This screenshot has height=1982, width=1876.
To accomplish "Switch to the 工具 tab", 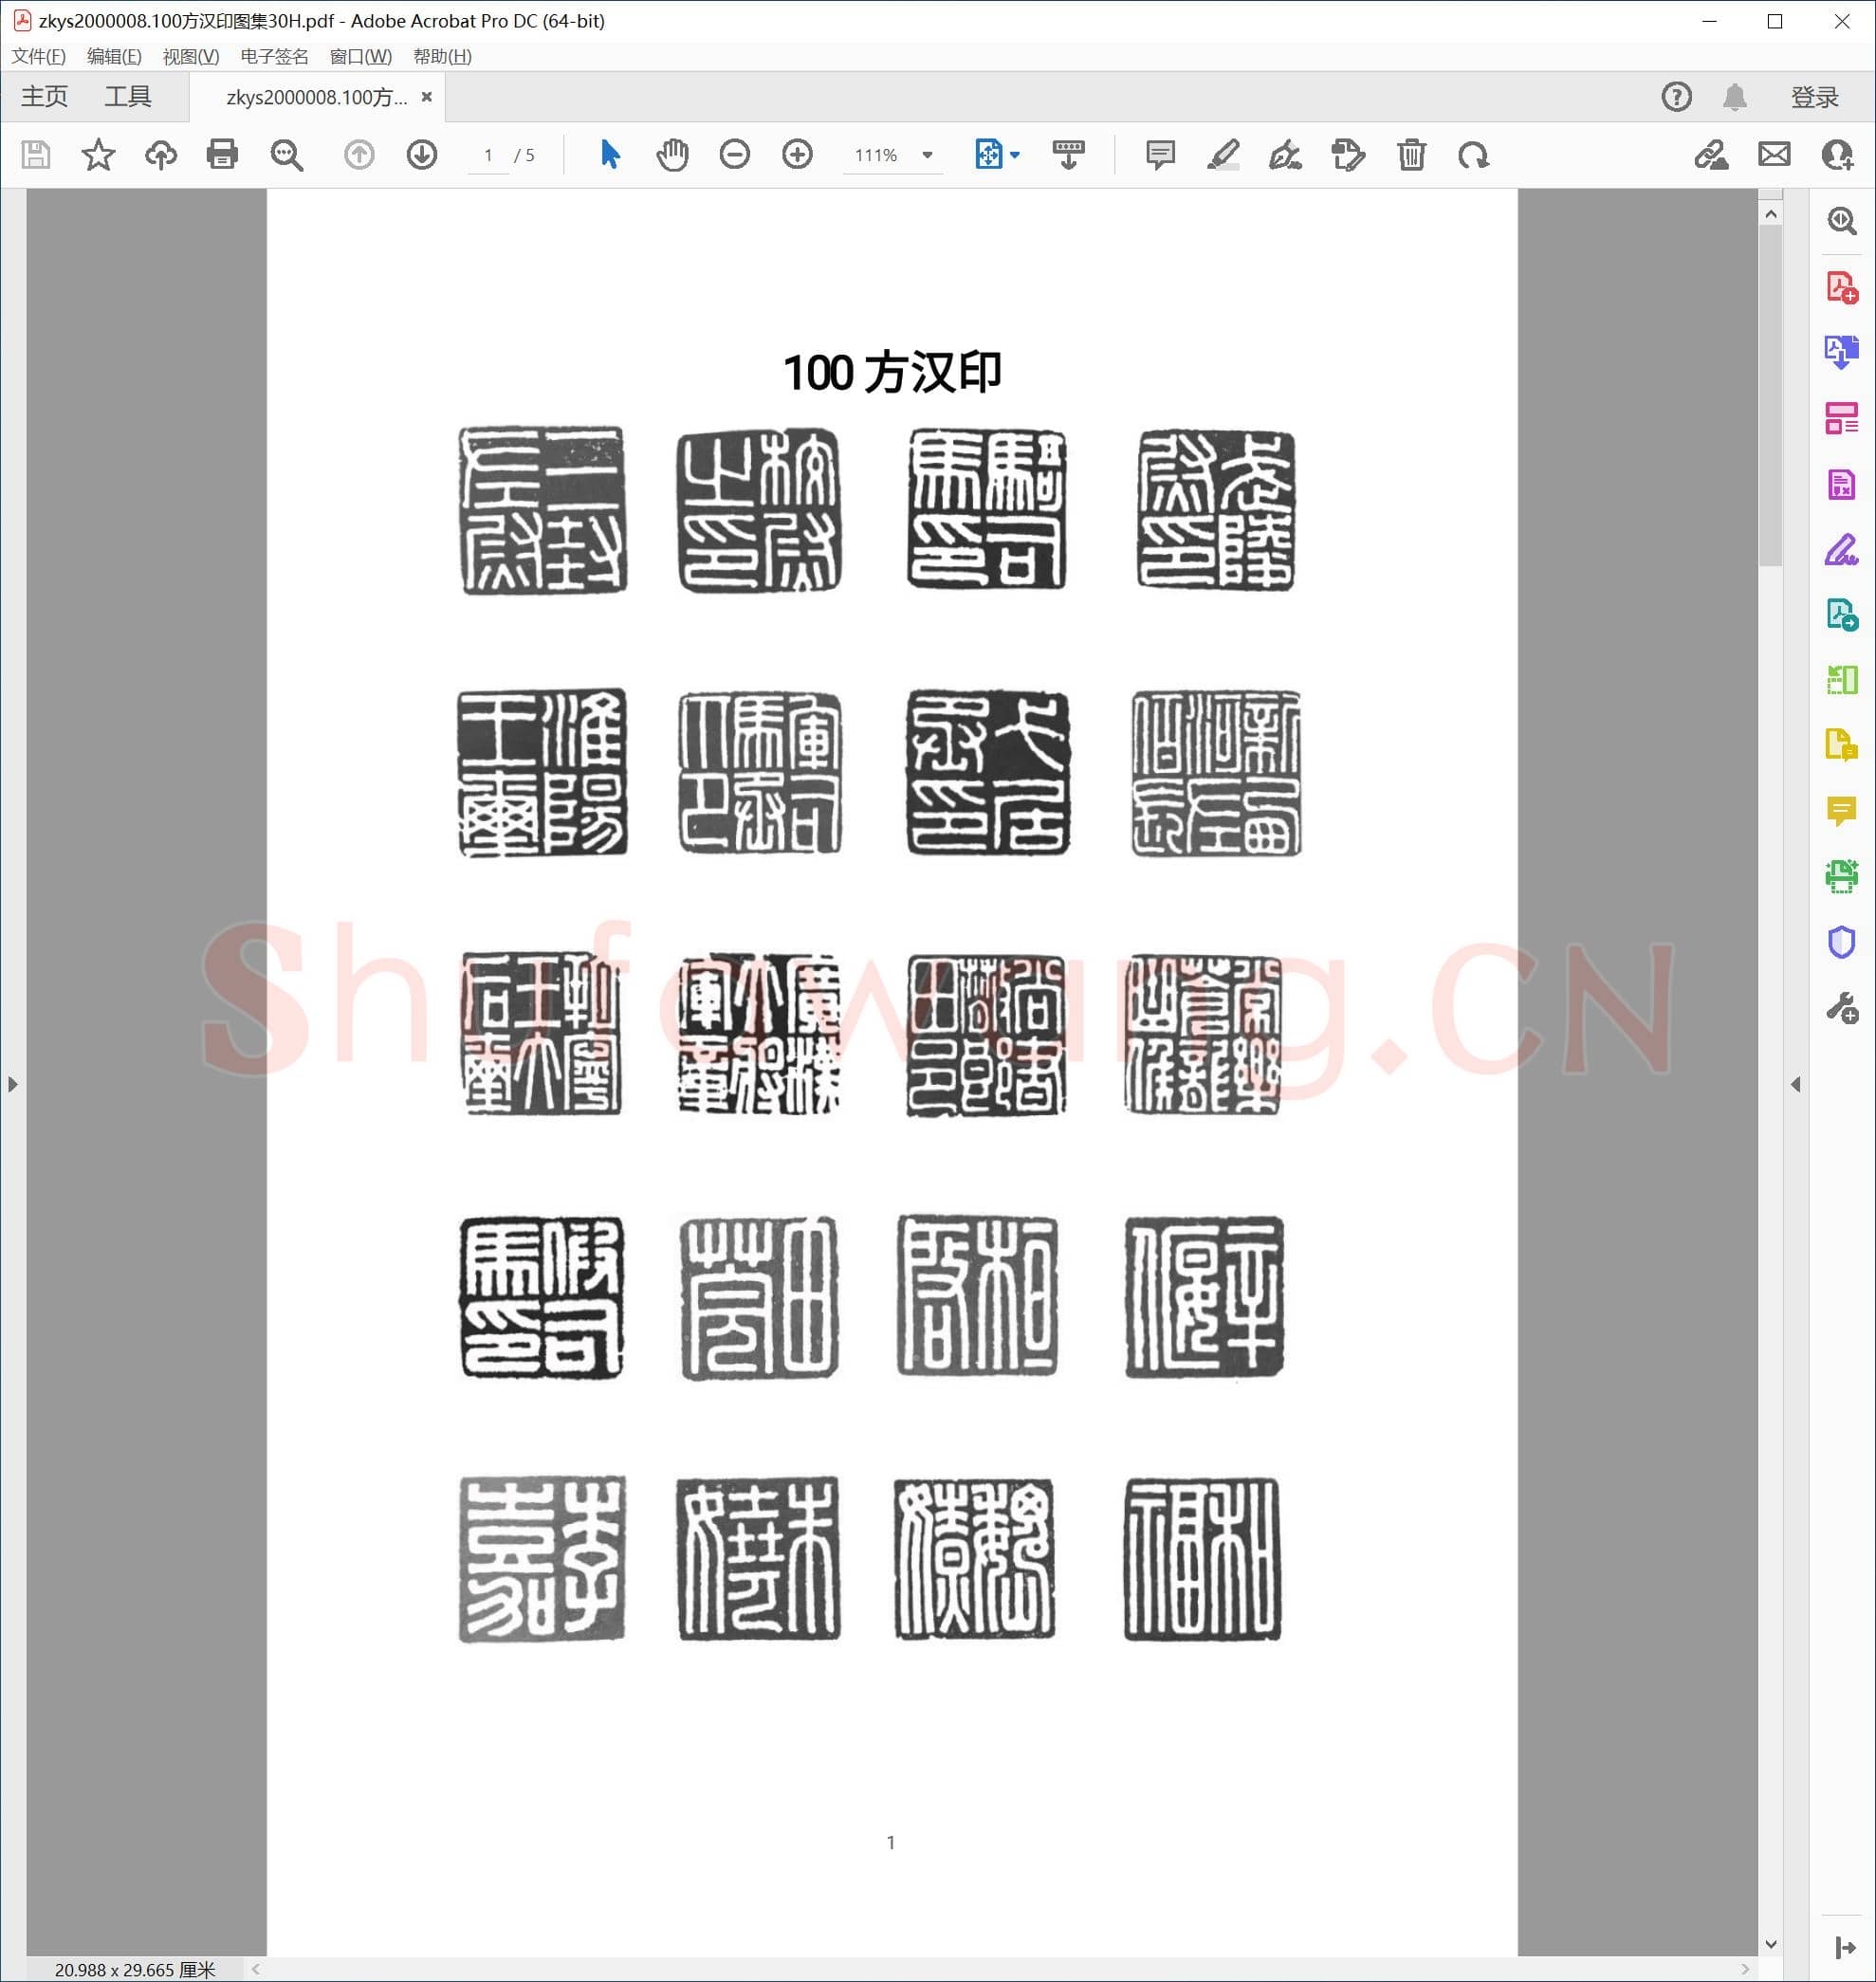I will point(128,97).
